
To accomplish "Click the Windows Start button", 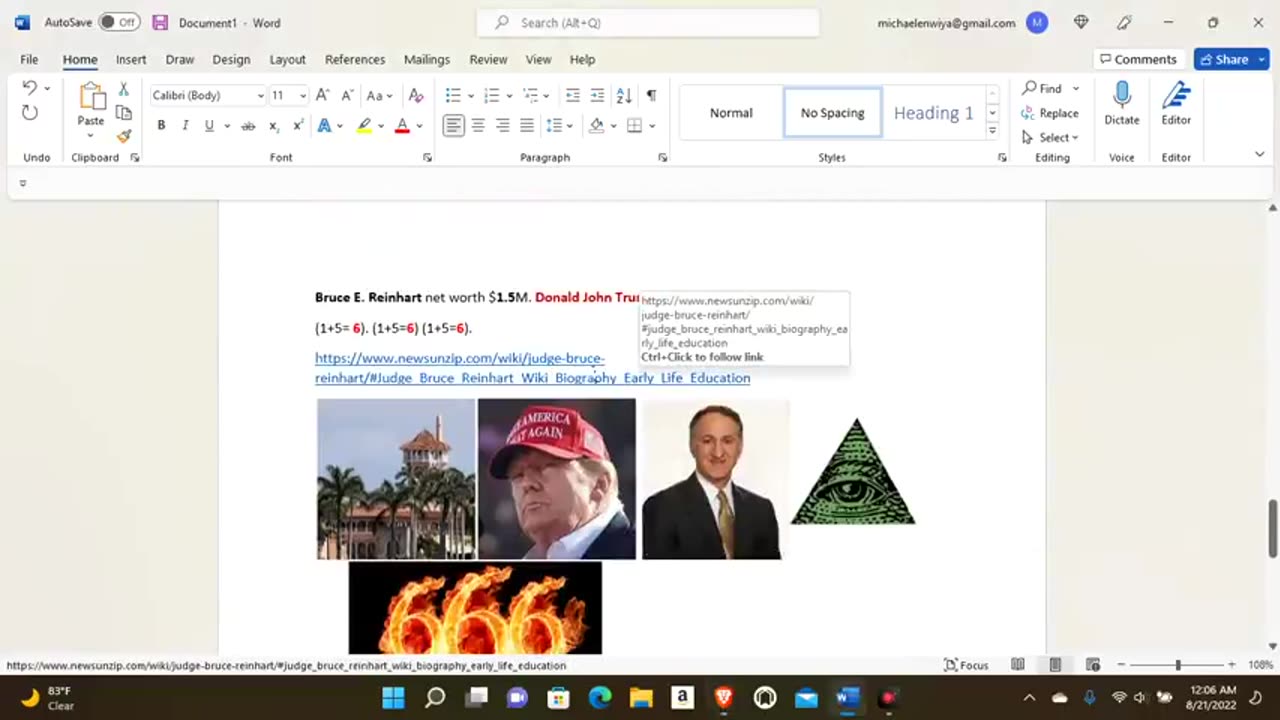I will (x=393, y=697).
